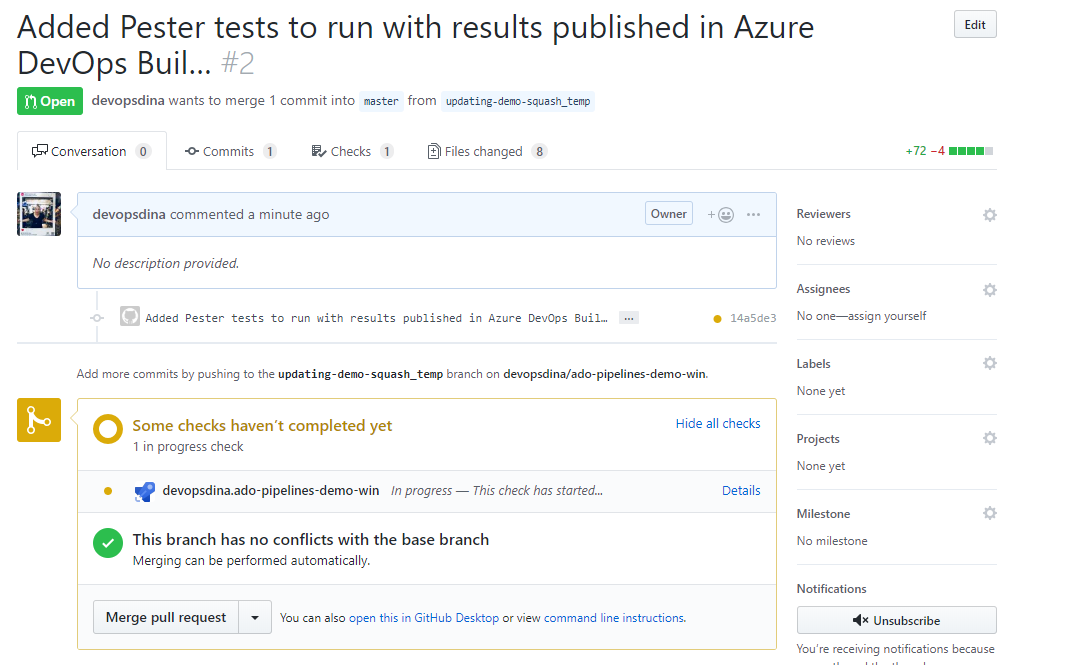Click the pull request number #2

click(237, 63)
